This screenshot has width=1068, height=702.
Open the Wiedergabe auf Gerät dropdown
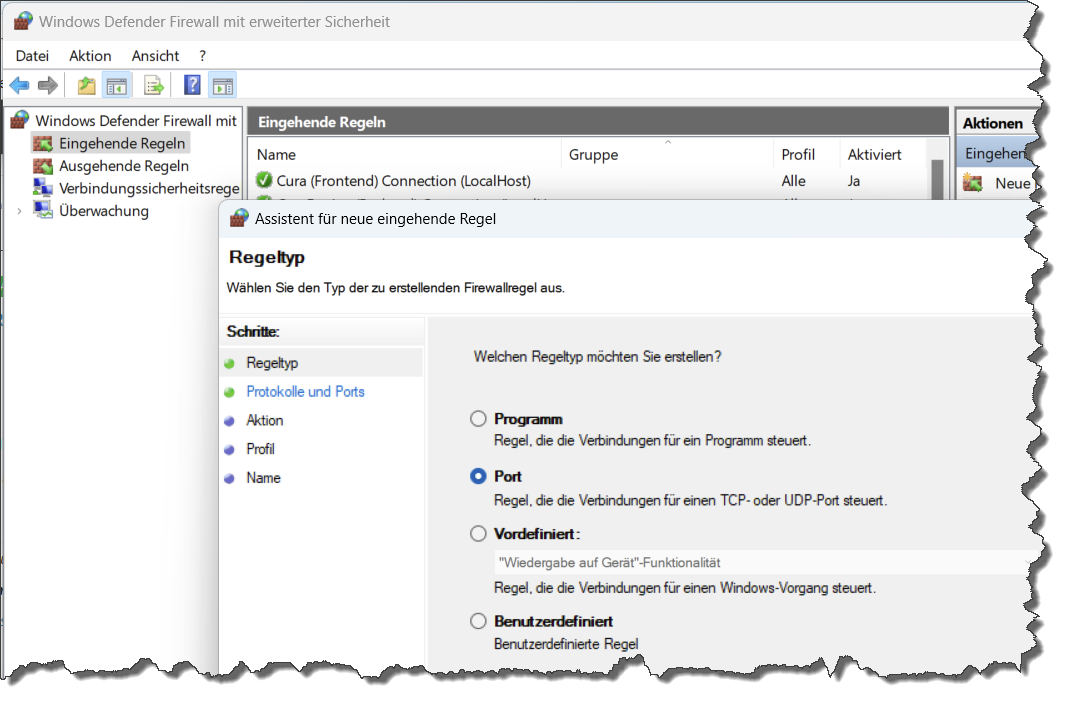764,562
